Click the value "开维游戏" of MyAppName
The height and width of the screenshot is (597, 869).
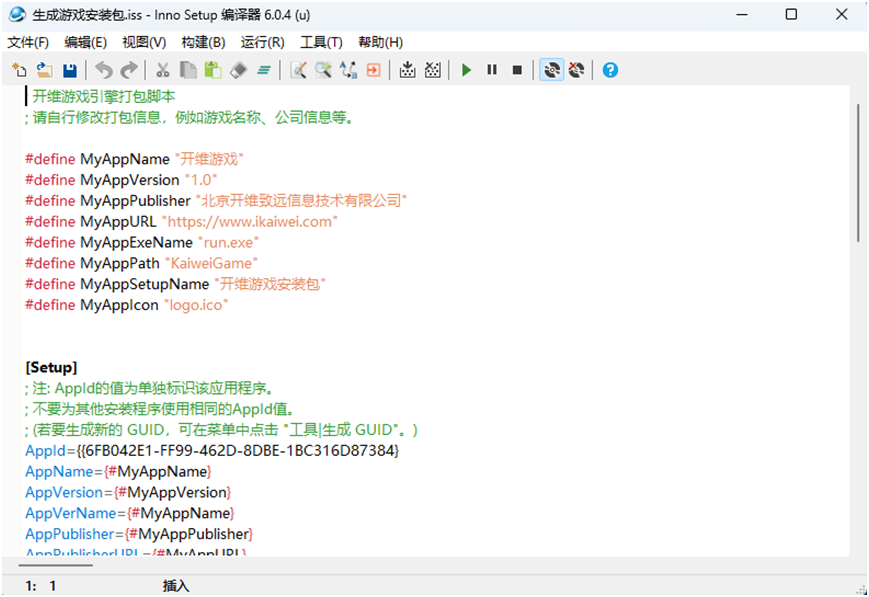click(209, 159)
